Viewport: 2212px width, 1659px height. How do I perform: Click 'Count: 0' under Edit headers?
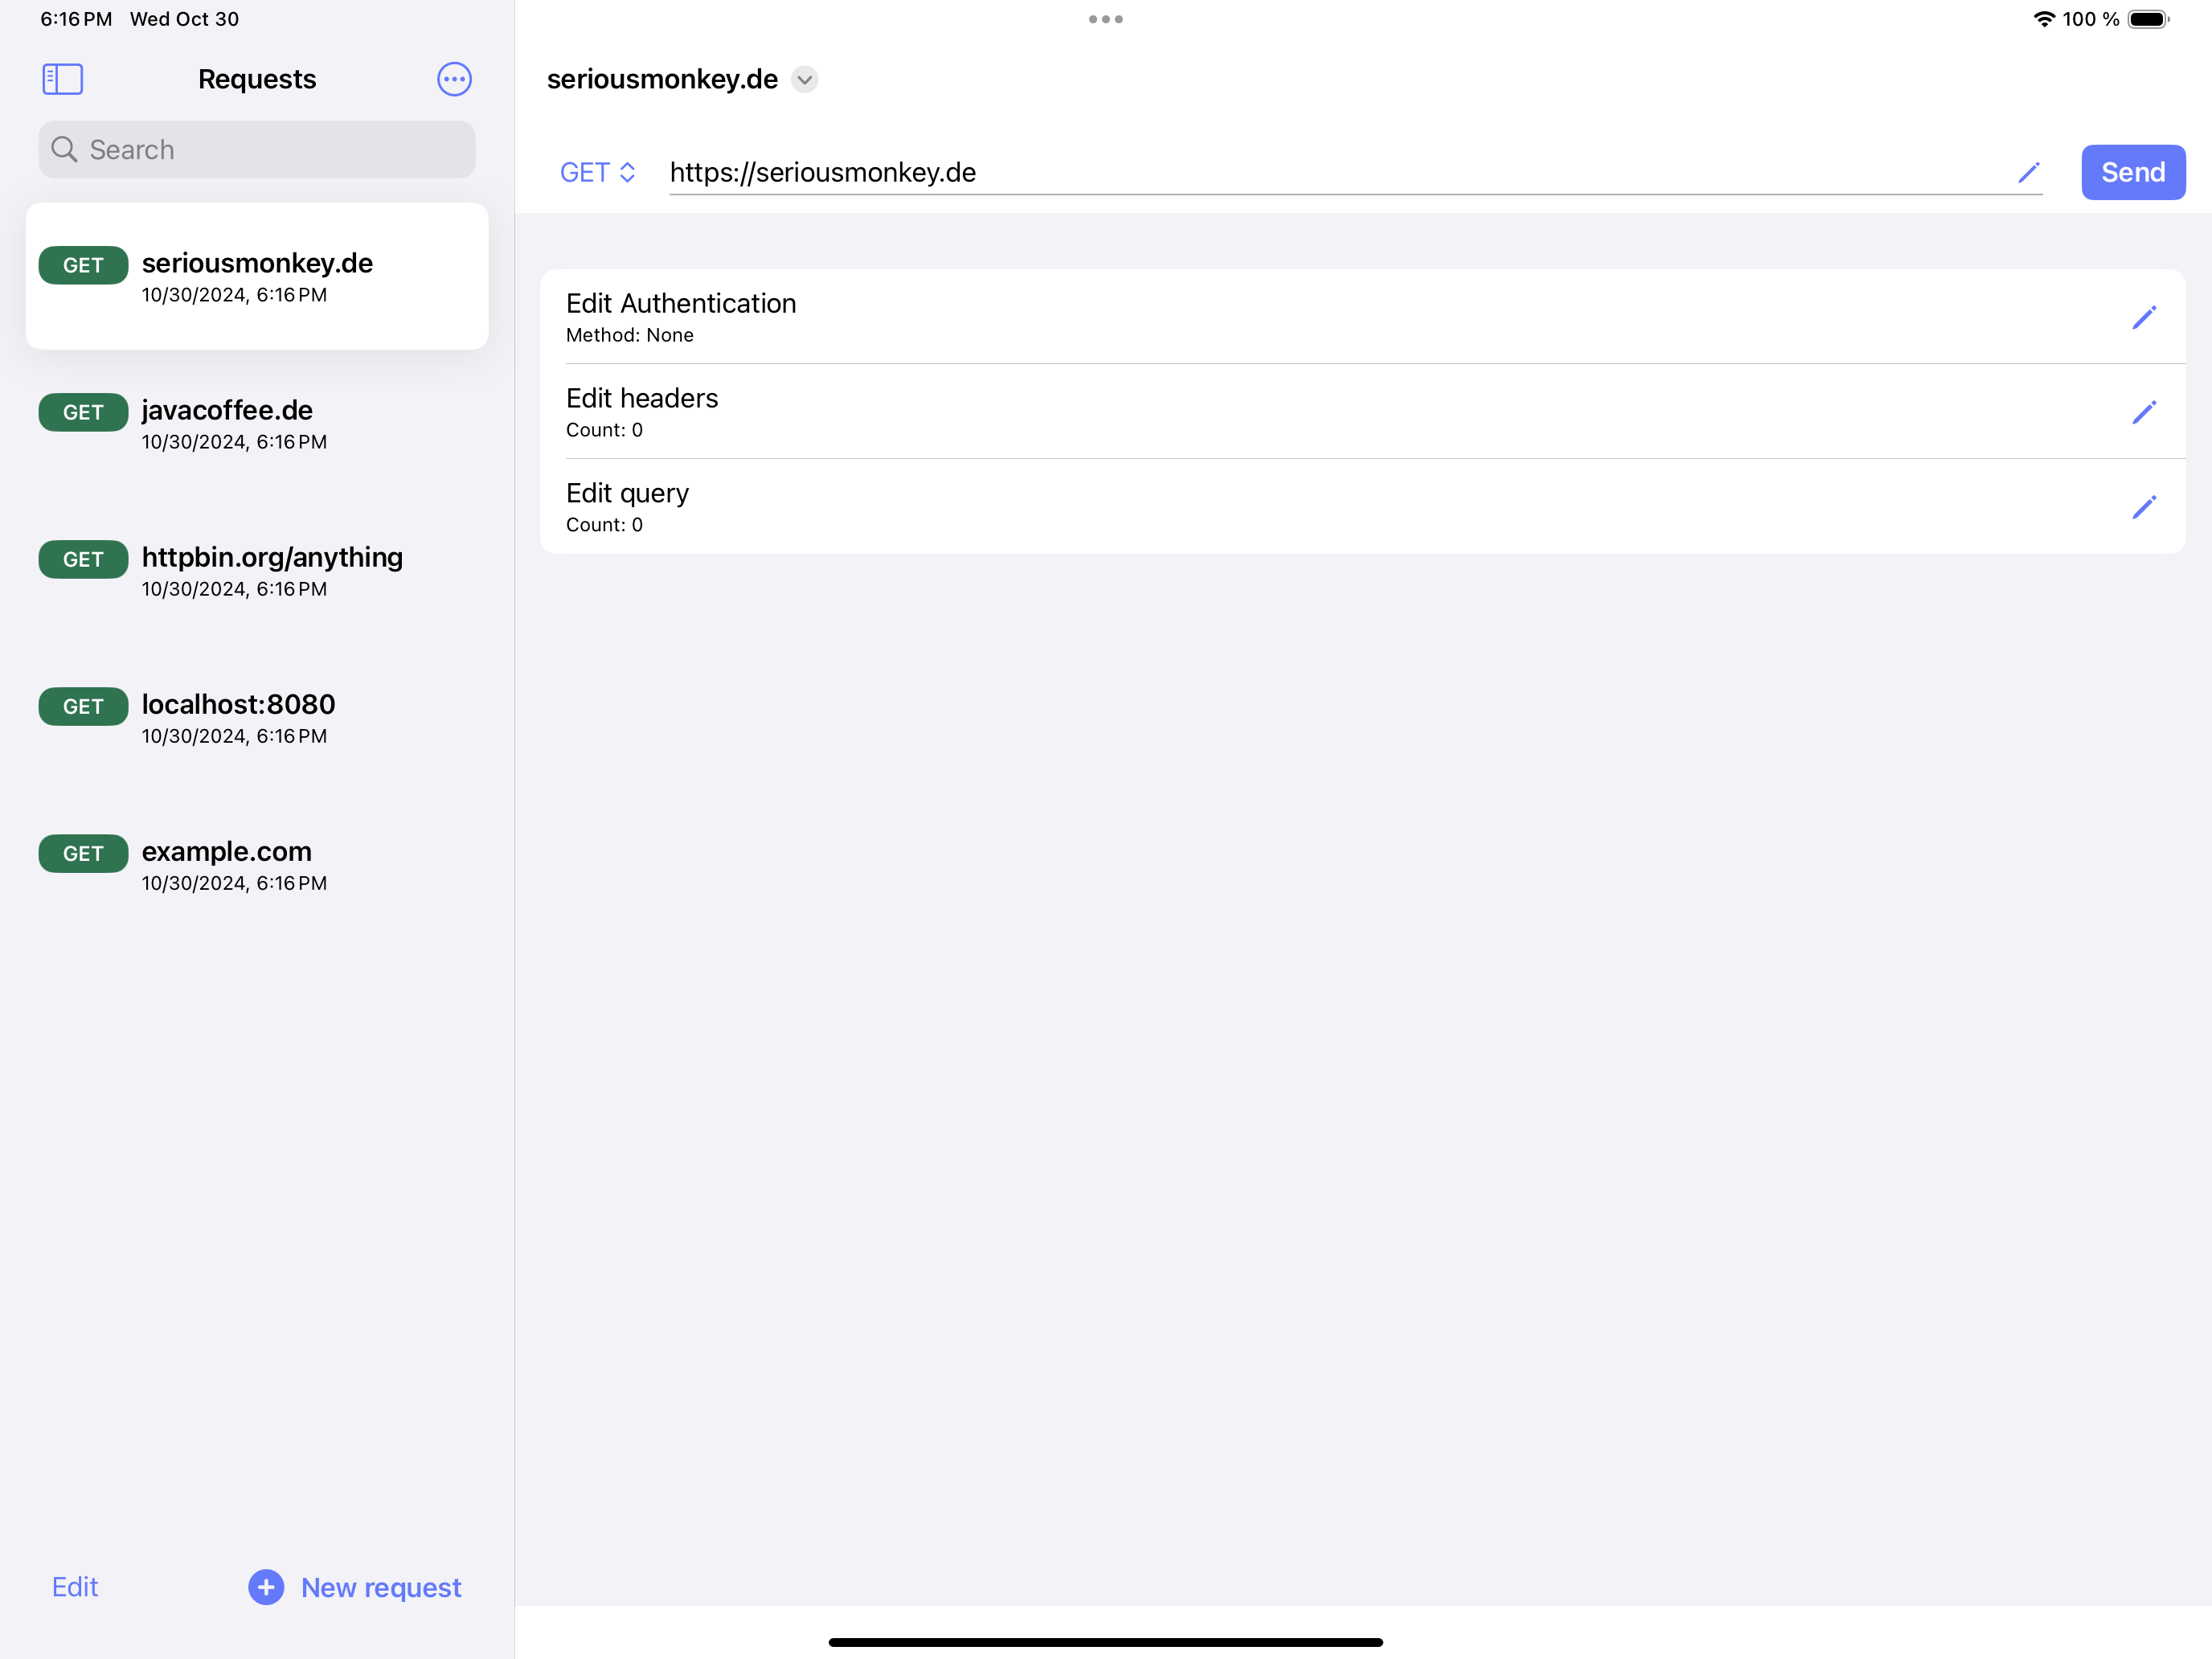tap(604, 430)
